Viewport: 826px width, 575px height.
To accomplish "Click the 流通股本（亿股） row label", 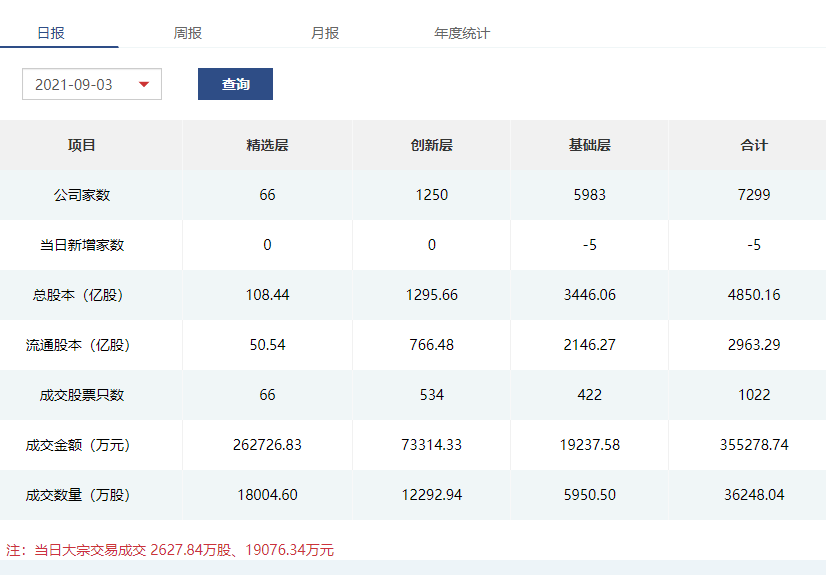I will click(82, 345).
